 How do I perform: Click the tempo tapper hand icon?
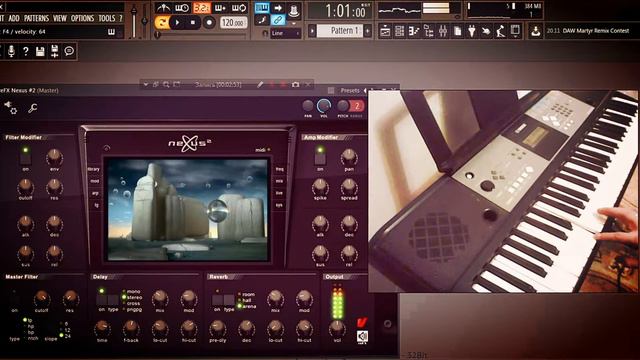(x=486, y=31)
